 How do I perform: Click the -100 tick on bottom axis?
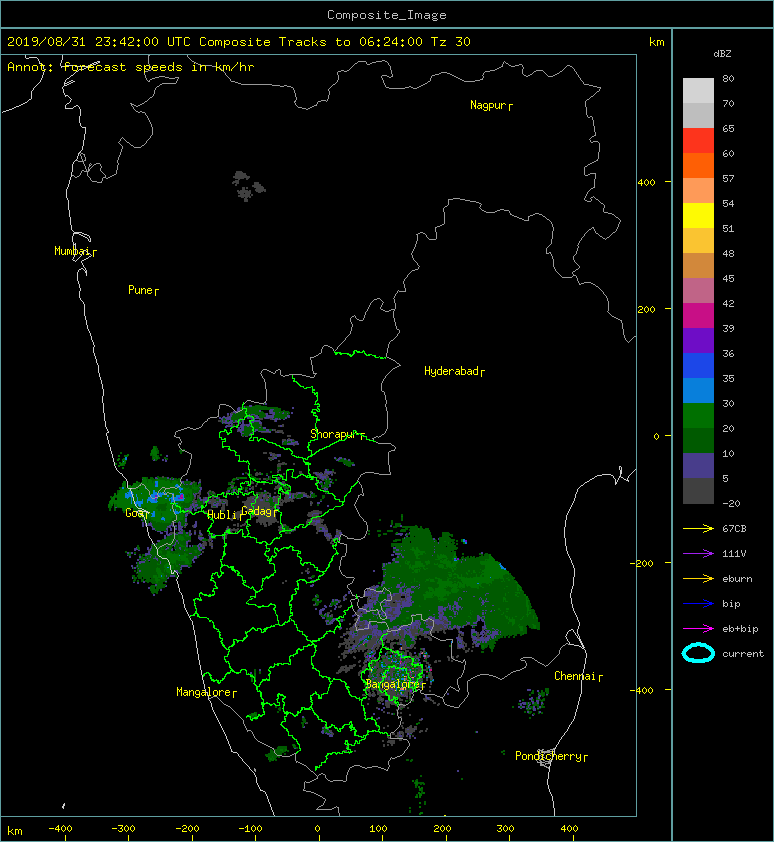250,829
